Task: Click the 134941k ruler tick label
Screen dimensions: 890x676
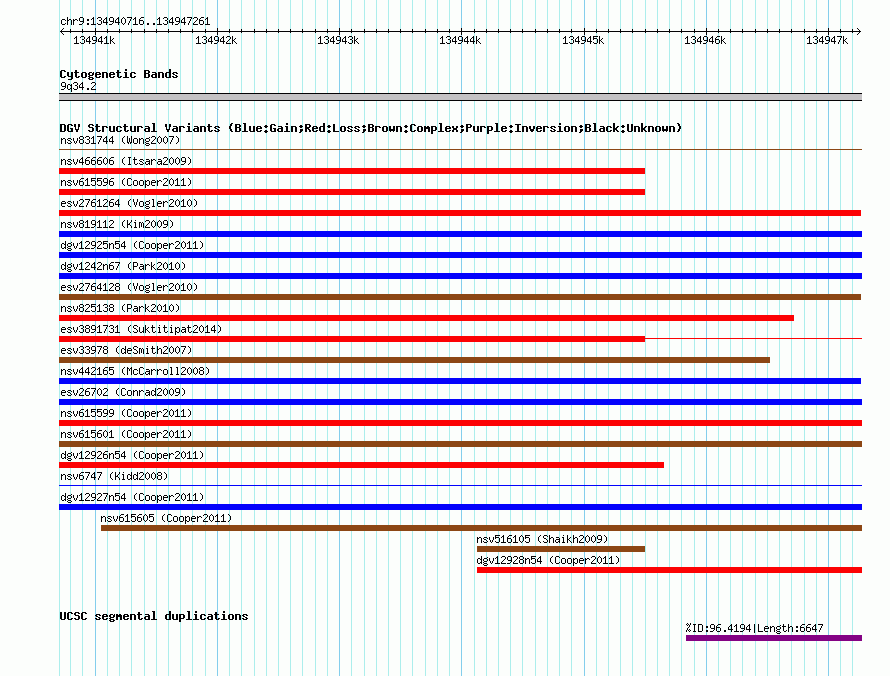Action: pos(94,40)
